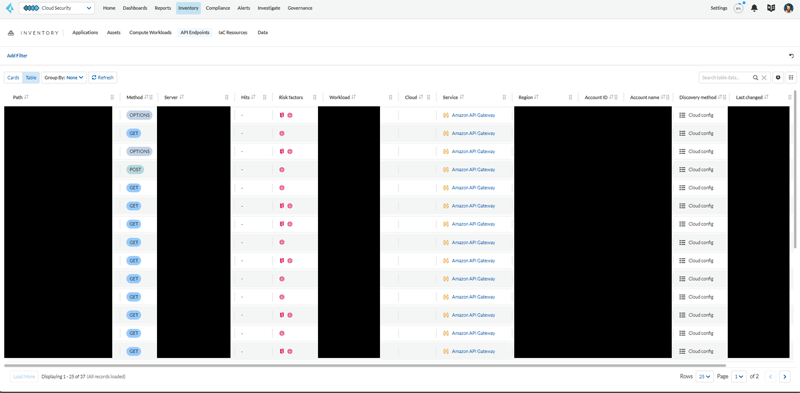Open the documentation book icon
Screen dimensions: 800x393
771,8
